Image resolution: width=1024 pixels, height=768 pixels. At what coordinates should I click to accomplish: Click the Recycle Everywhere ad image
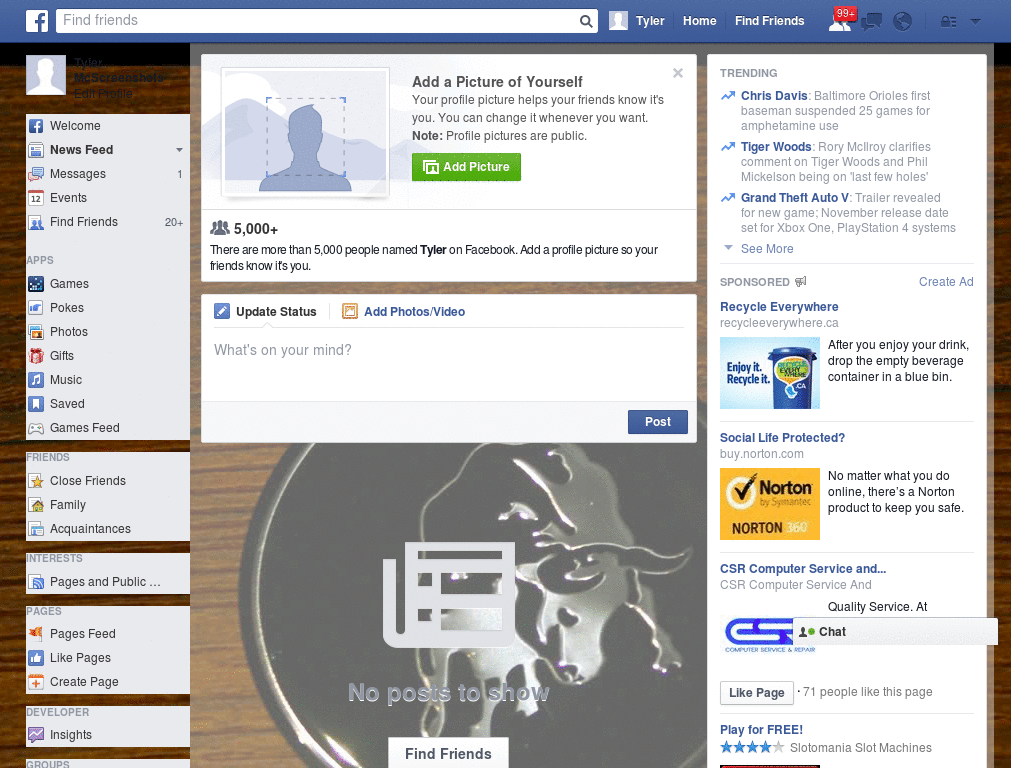769,373
